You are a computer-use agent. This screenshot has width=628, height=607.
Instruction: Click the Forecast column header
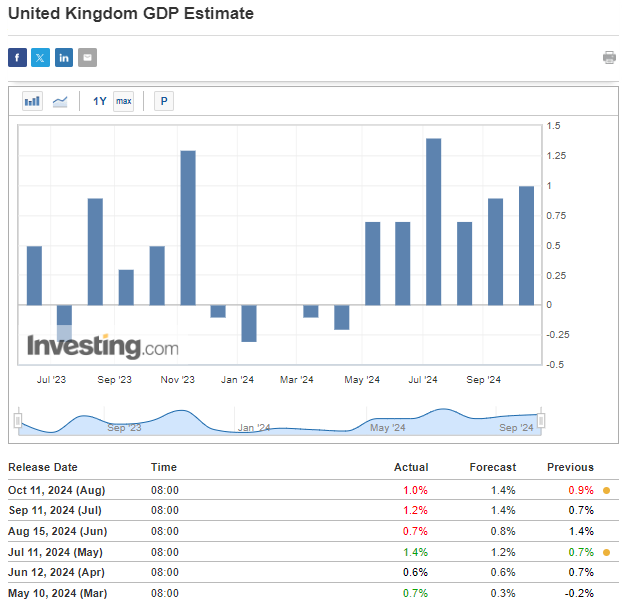(x=492, y=467)
